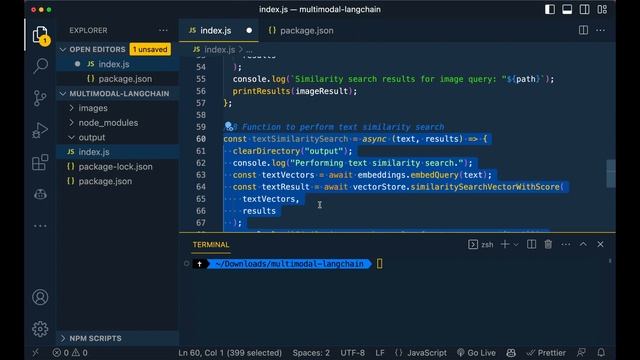Select index.js in Open Editors list
Screen dimensions: 640x360
[117, 64]
